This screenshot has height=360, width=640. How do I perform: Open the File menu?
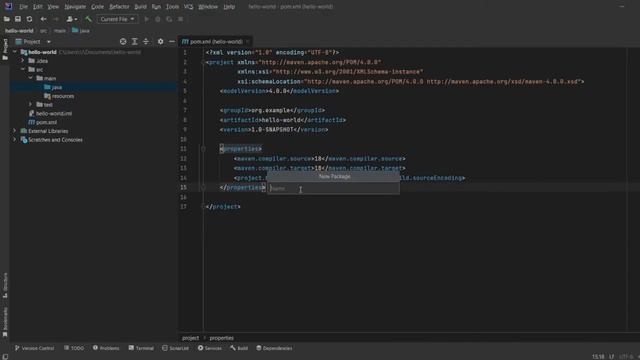24,7
